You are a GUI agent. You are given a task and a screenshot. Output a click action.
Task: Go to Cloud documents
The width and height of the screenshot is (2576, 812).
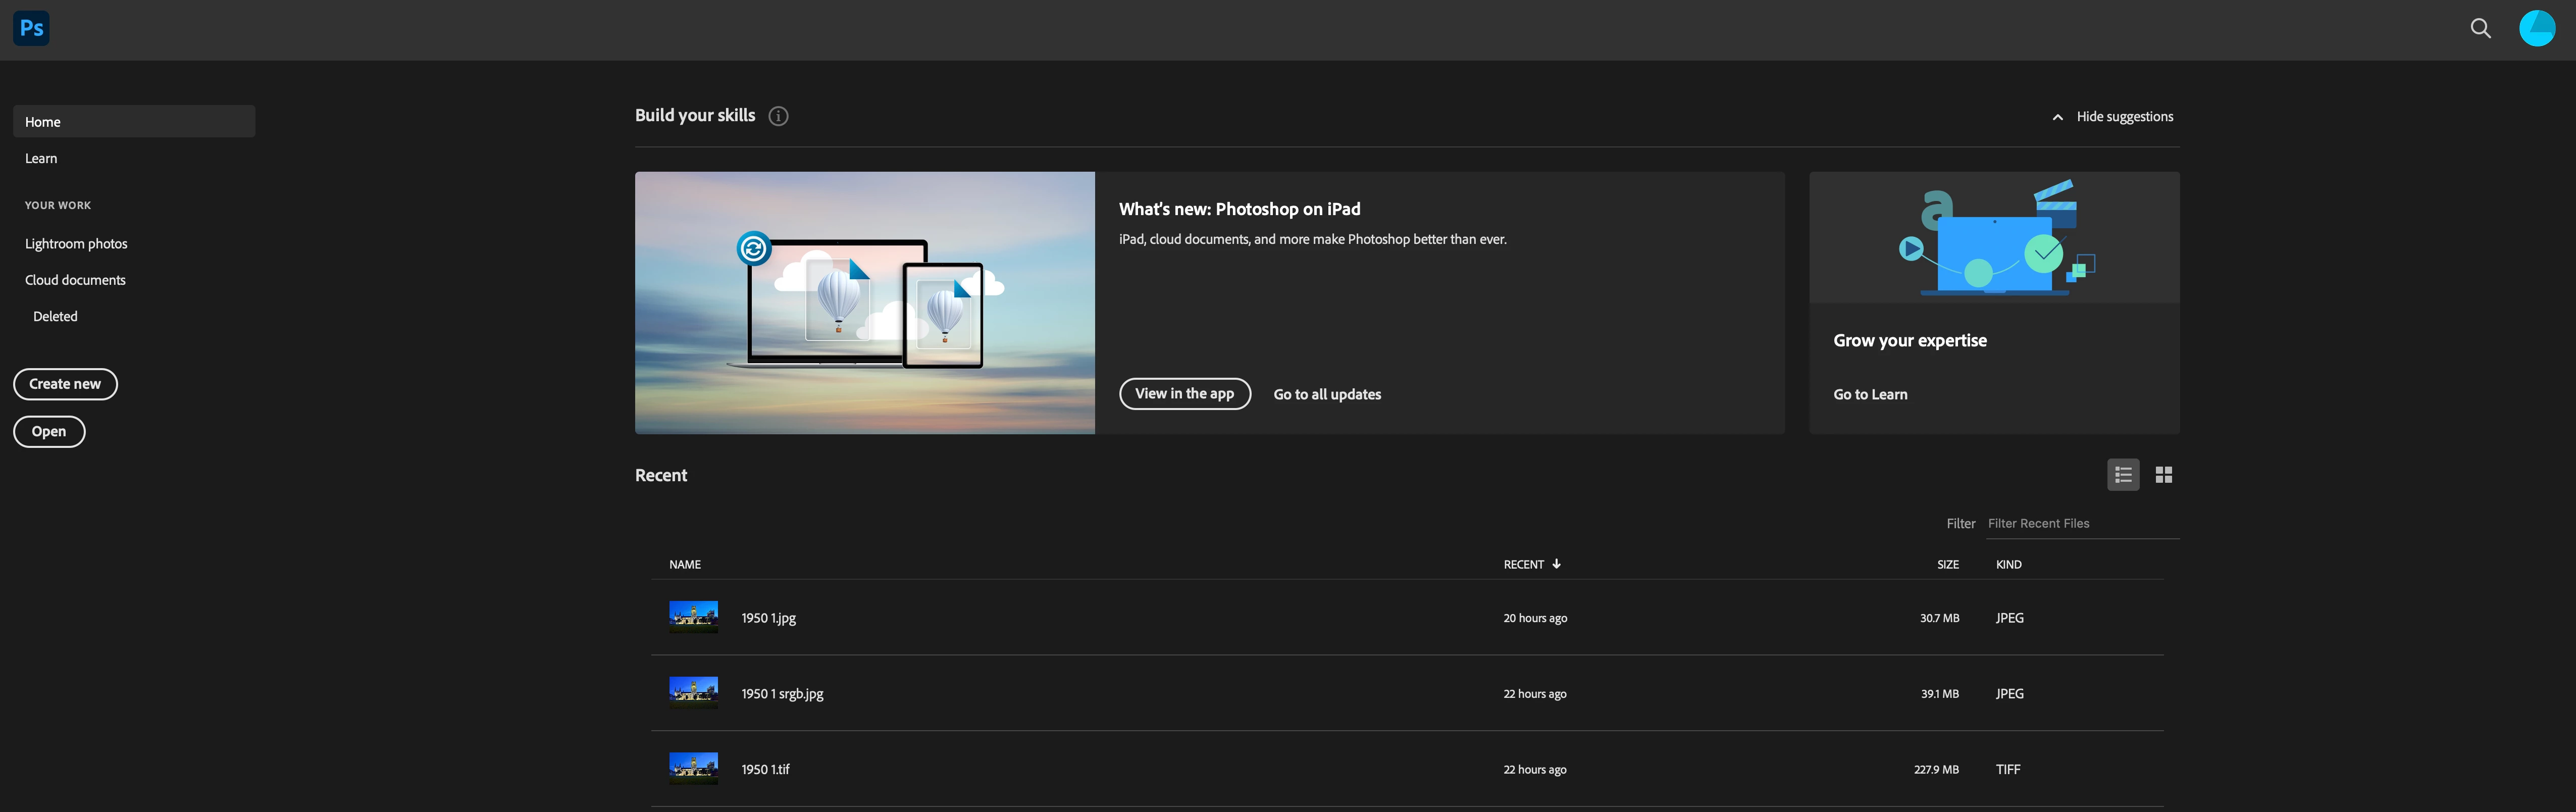(x=75, y=280)
